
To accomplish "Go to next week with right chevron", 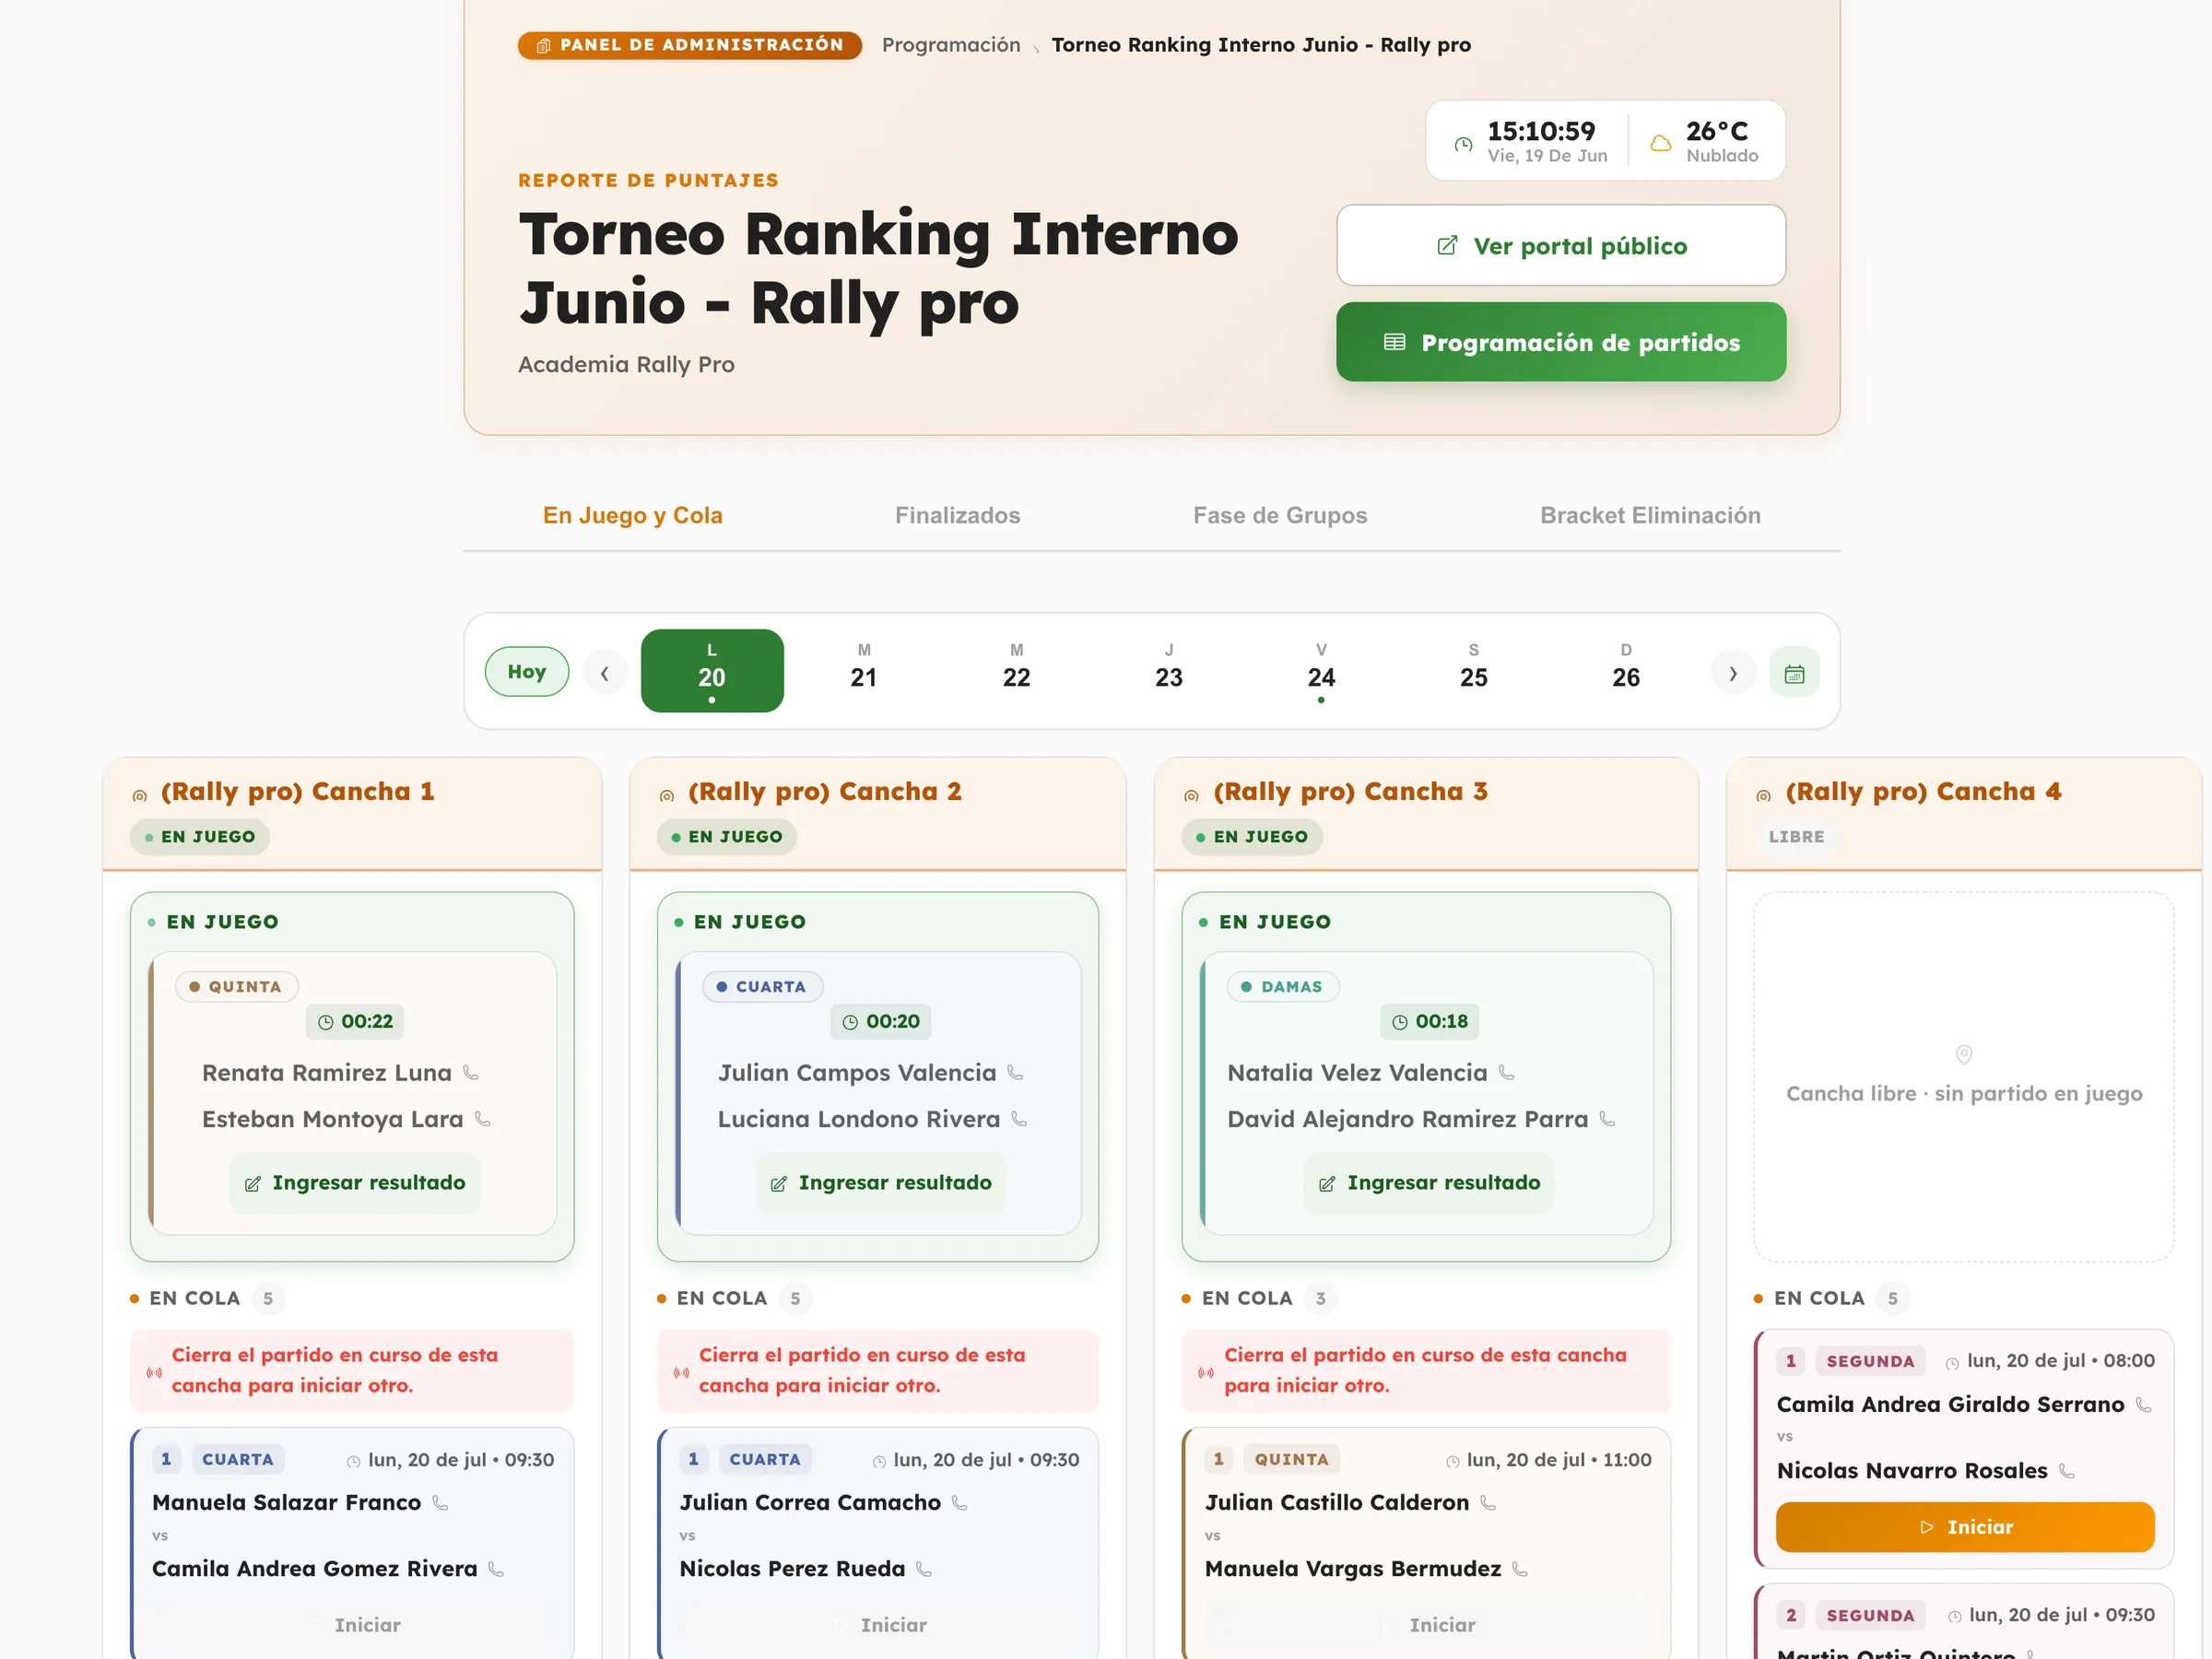I will pyautogui.click(x=1733, y=672).
